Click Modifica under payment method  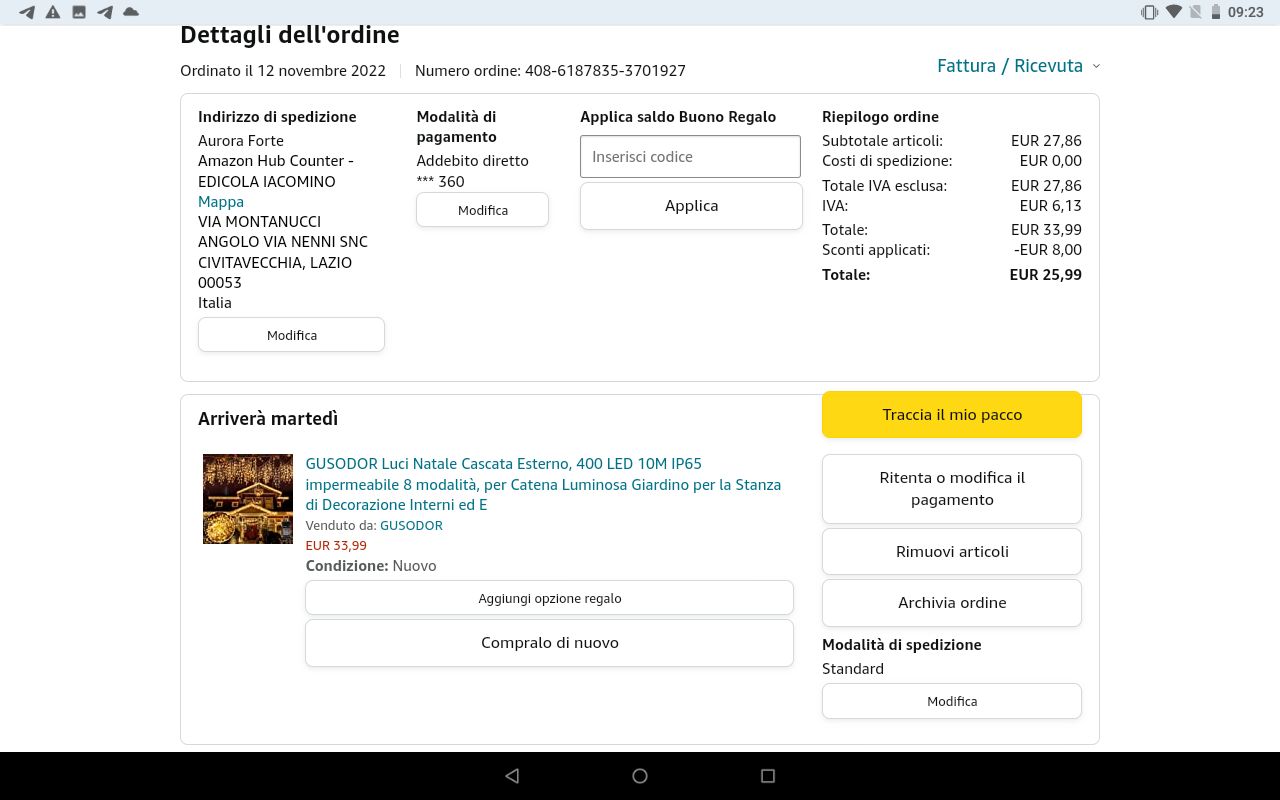click(482, 210)
